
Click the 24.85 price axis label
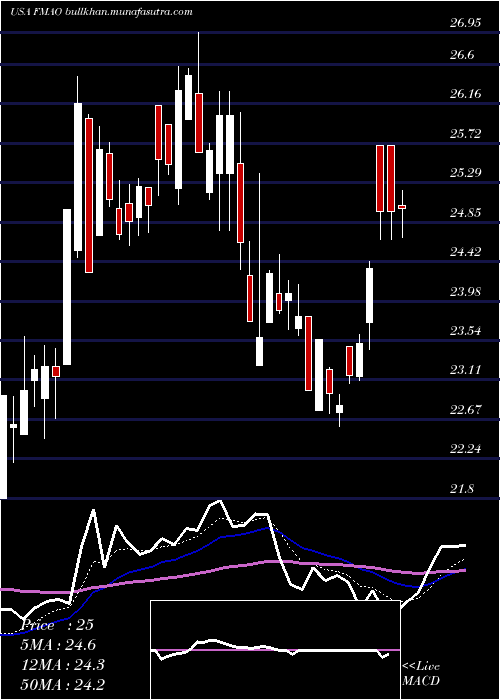point(466,213)
